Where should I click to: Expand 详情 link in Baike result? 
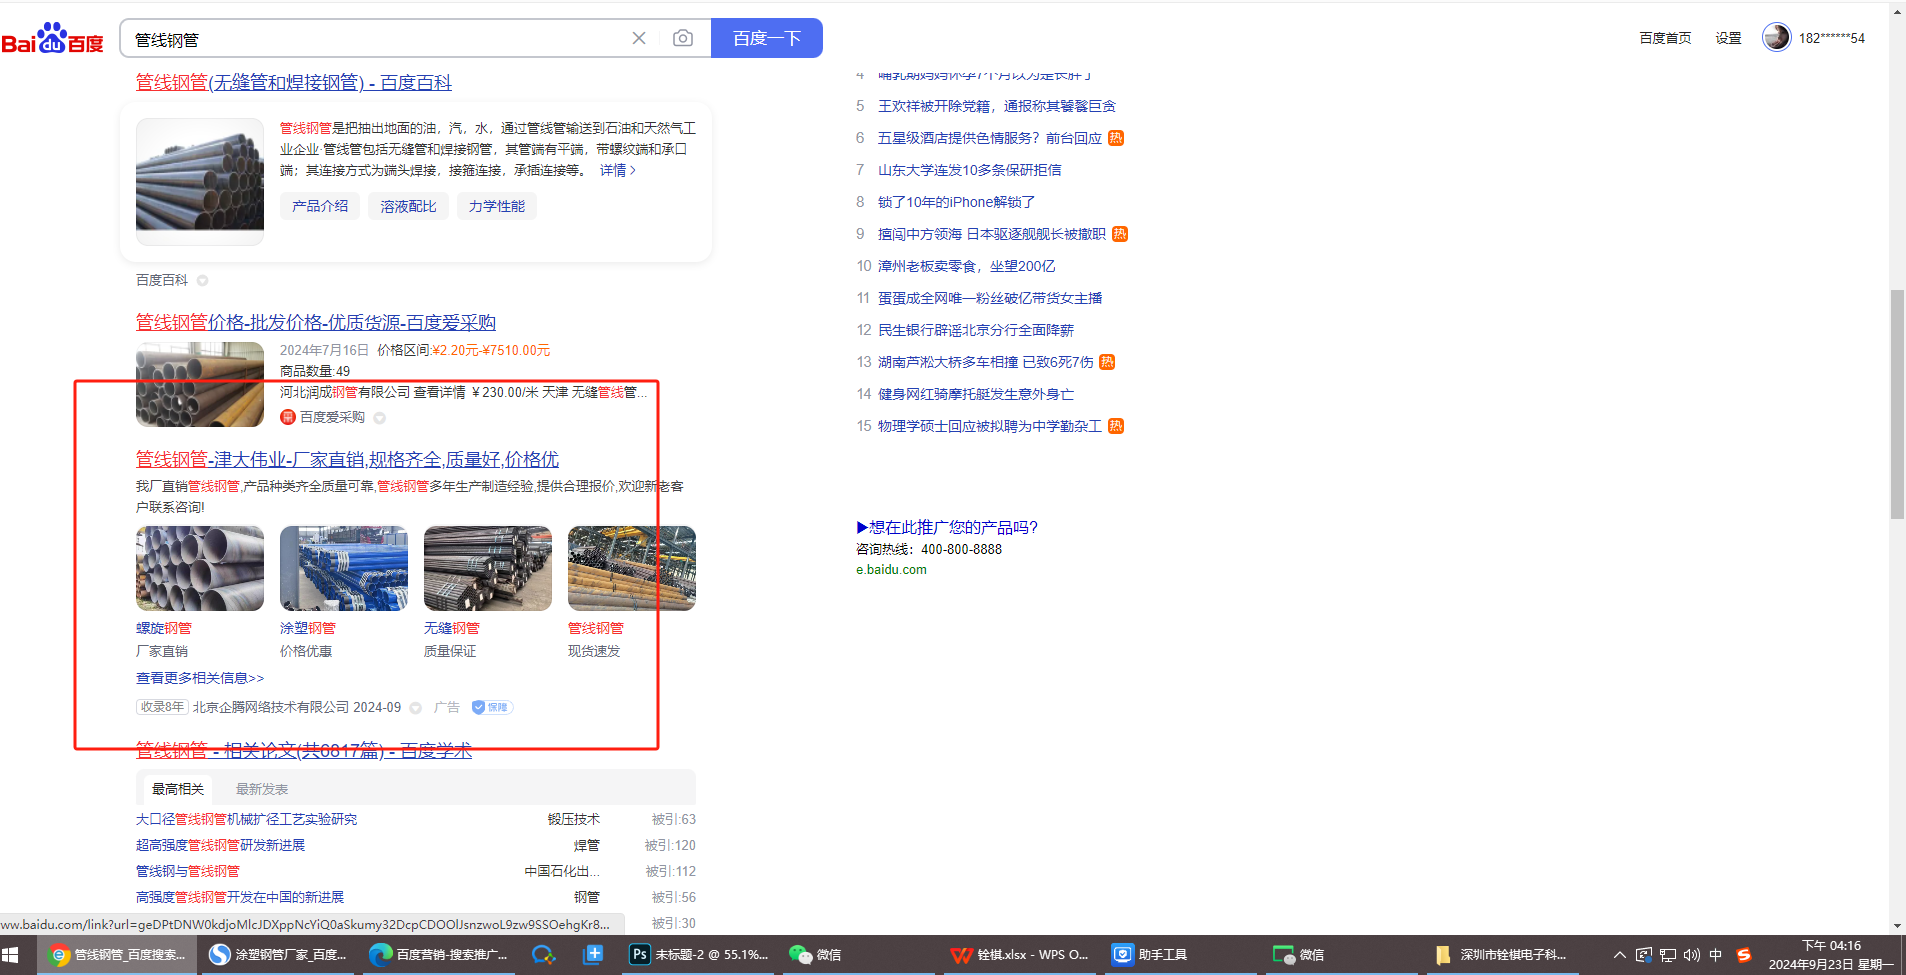click(617, 171)
